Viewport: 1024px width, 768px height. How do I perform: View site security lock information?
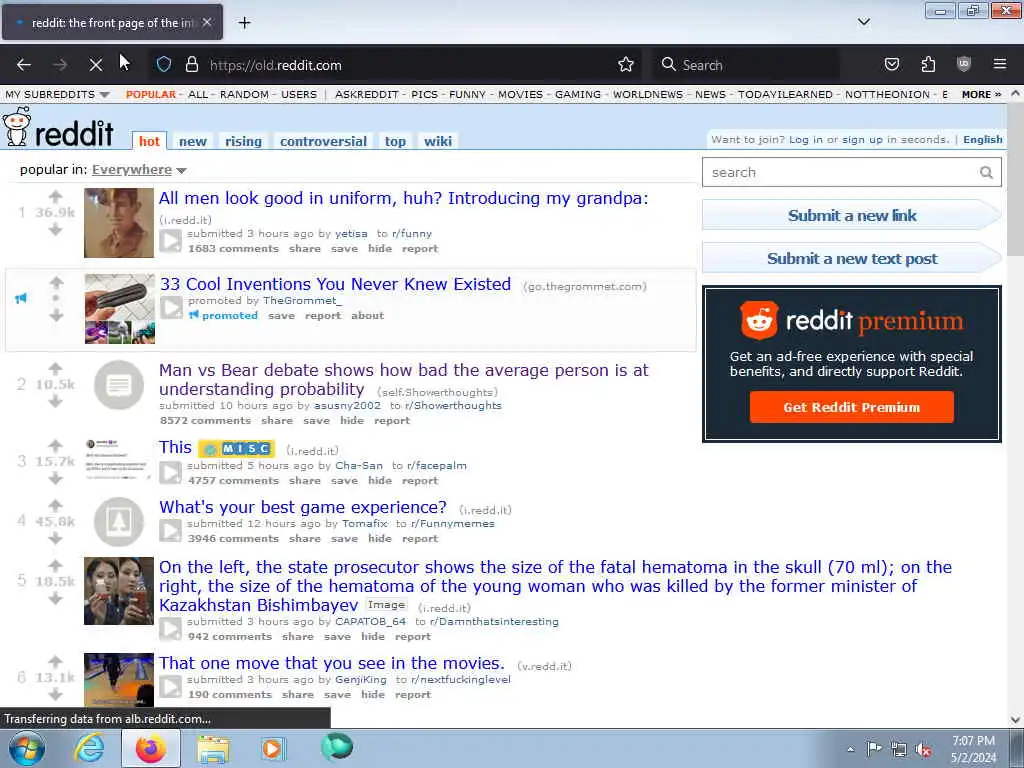tap(191, 65)
